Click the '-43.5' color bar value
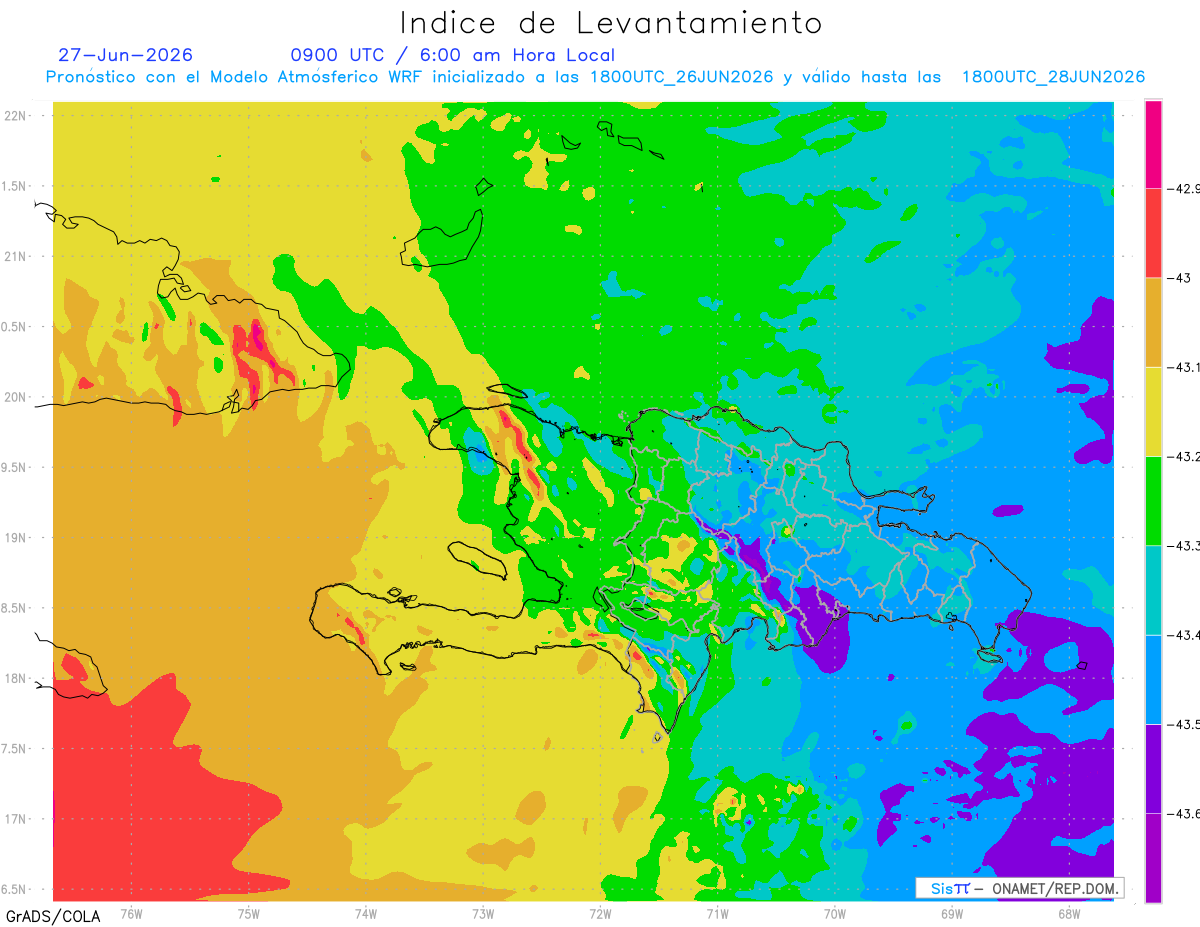This screenshot has width=1200, height=927. click(x=1185, y=724)
